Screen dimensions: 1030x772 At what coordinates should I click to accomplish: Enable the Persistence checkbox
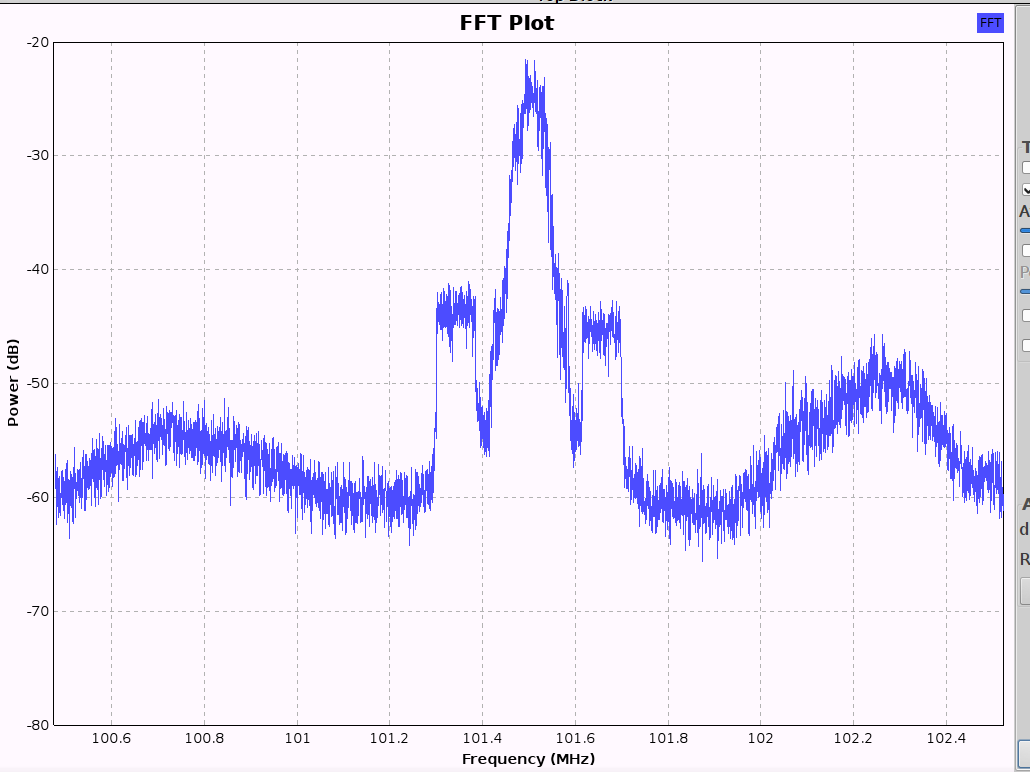pos(1025,251)
